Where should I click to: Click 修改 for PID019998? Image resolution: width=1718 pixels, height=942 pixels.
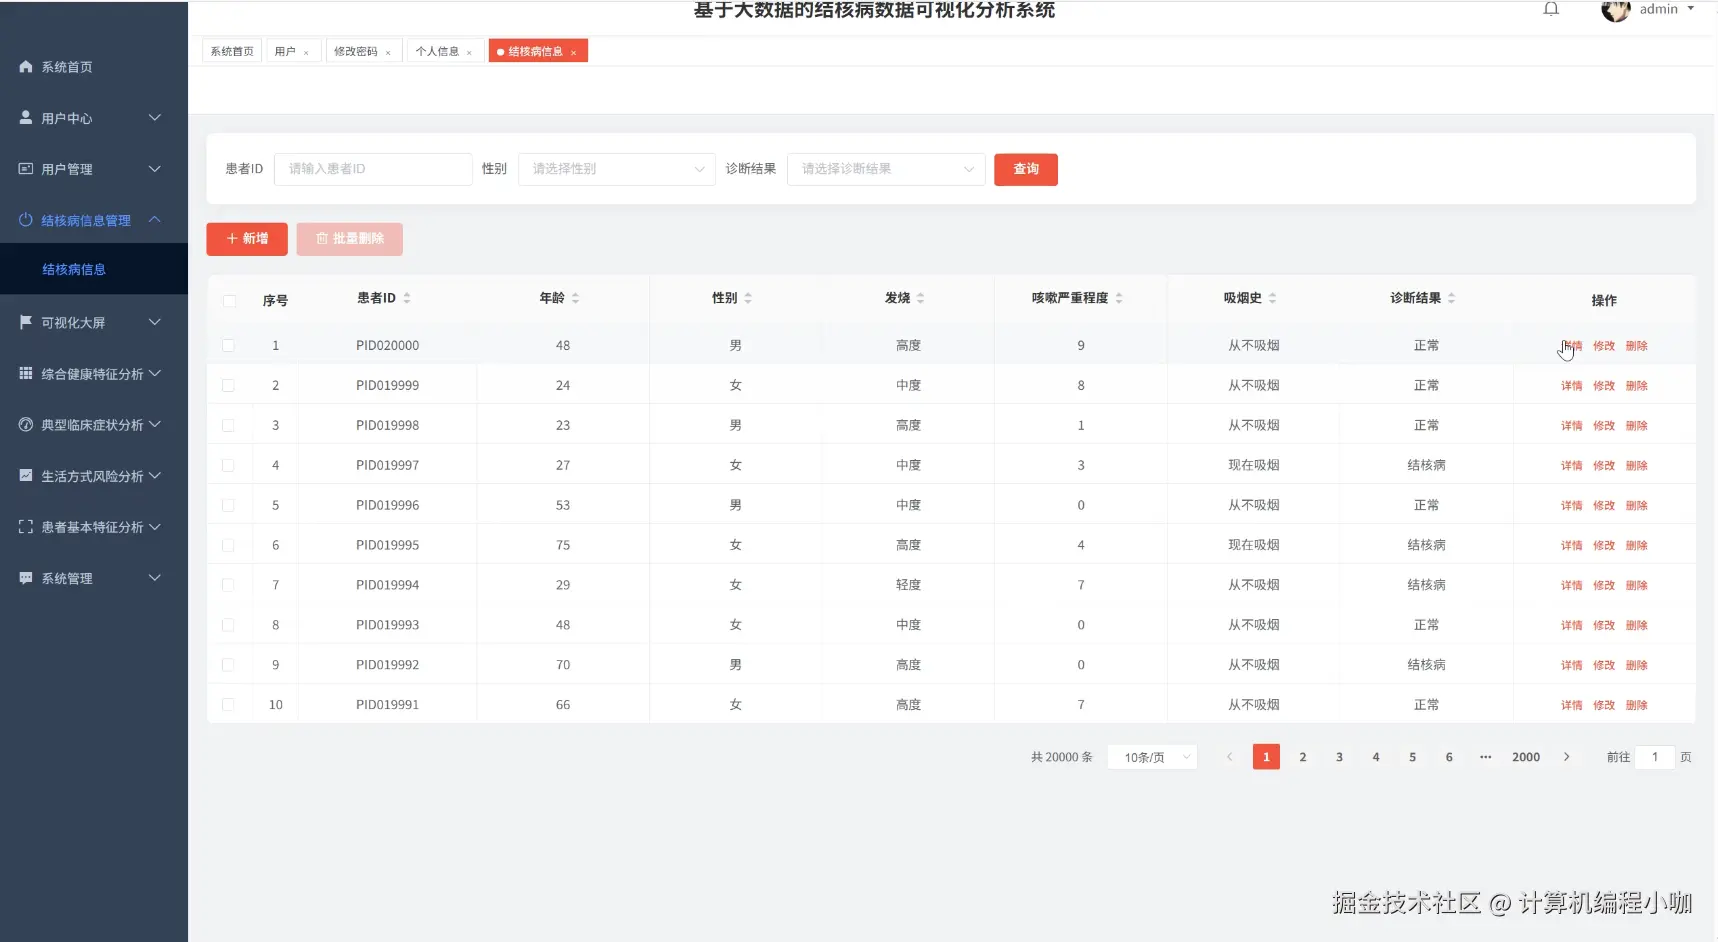(1604, 426)
